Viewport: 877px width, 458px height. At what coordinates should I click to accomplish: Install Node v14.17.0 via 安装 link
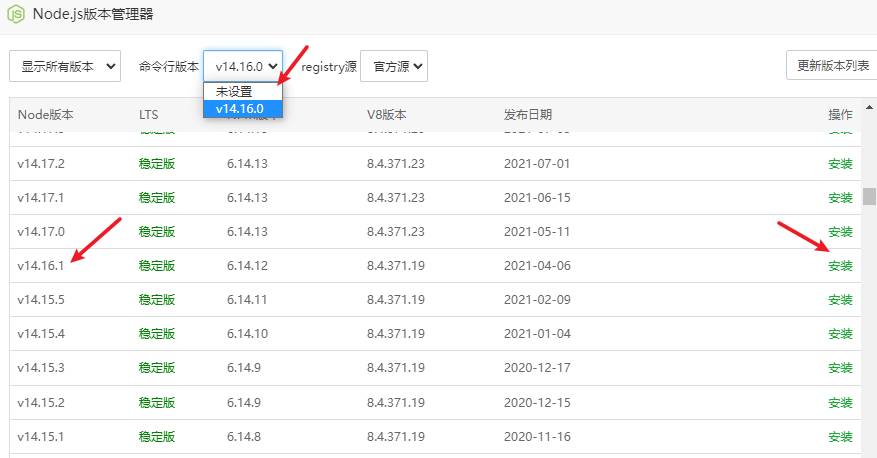click(x=840, y=232)
